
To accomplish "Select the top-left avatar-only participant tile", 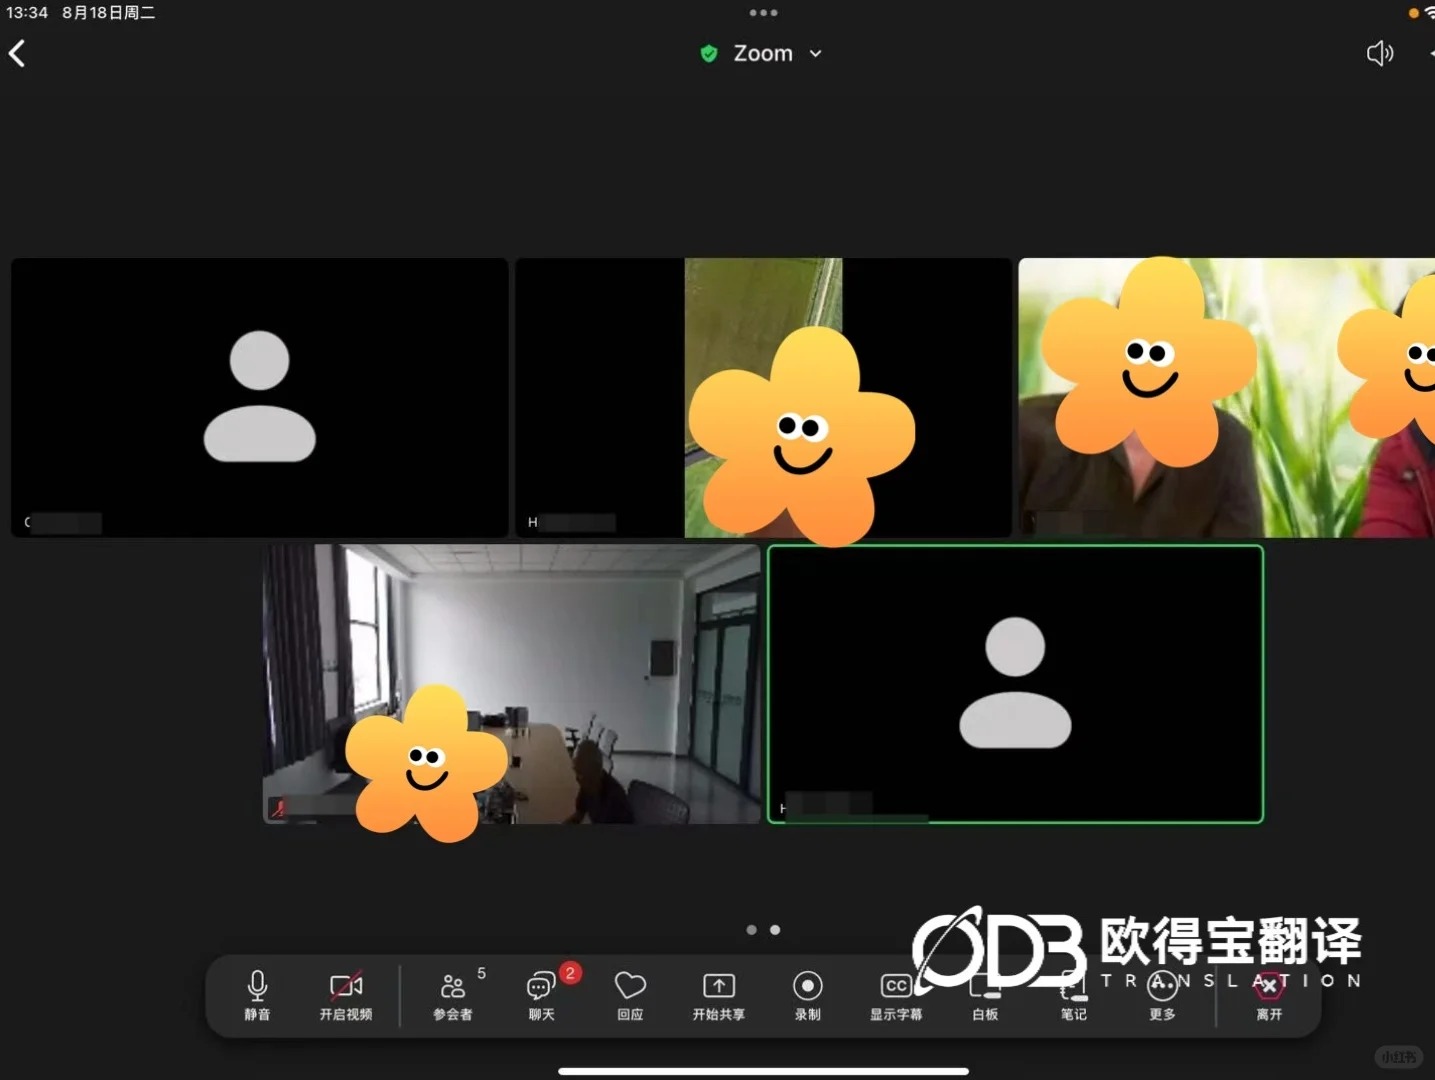I will pos(260,398).
